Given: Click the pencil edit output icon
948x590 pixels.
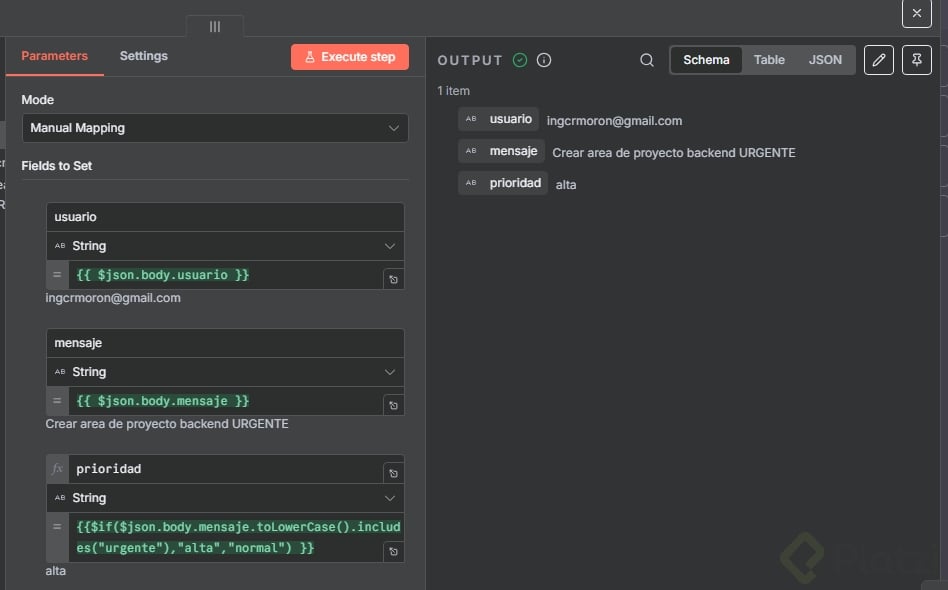Looking at the screenshot, I should pyautogui.click(x=879, y=60).
